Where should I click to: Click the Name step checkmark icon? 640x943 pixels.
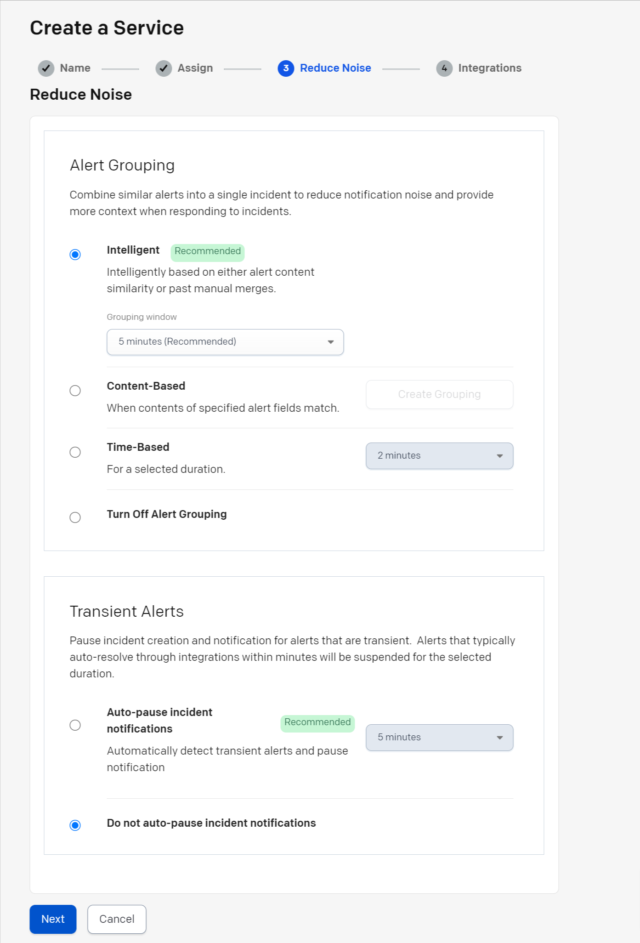(47, 68)
